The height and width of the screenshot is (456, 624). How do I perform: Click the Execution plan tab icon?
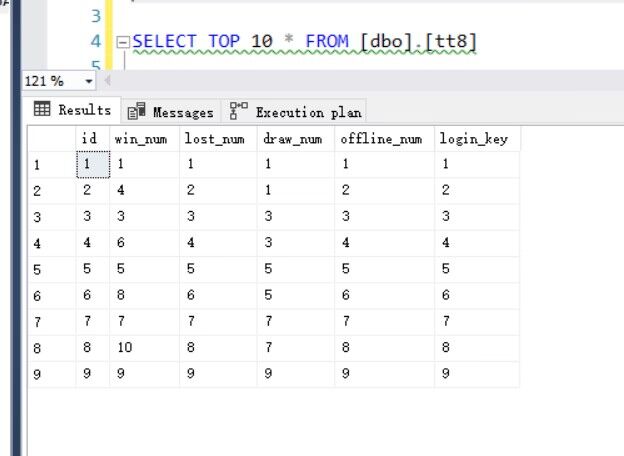pyautogui.click(x=238, y=111)
